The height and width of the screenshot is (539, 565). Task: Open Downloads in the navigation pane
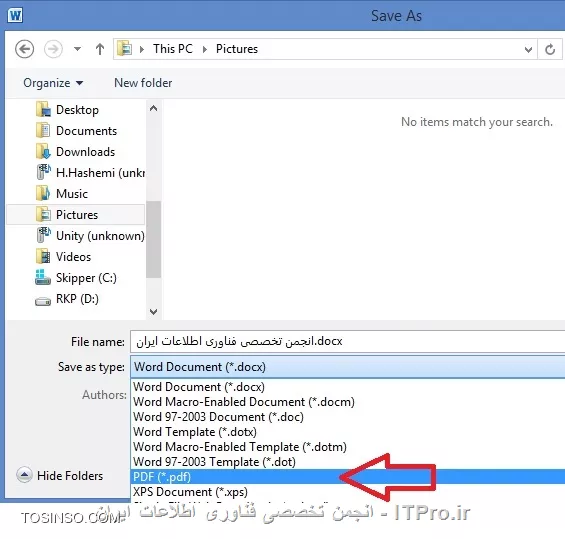[85, 152]
